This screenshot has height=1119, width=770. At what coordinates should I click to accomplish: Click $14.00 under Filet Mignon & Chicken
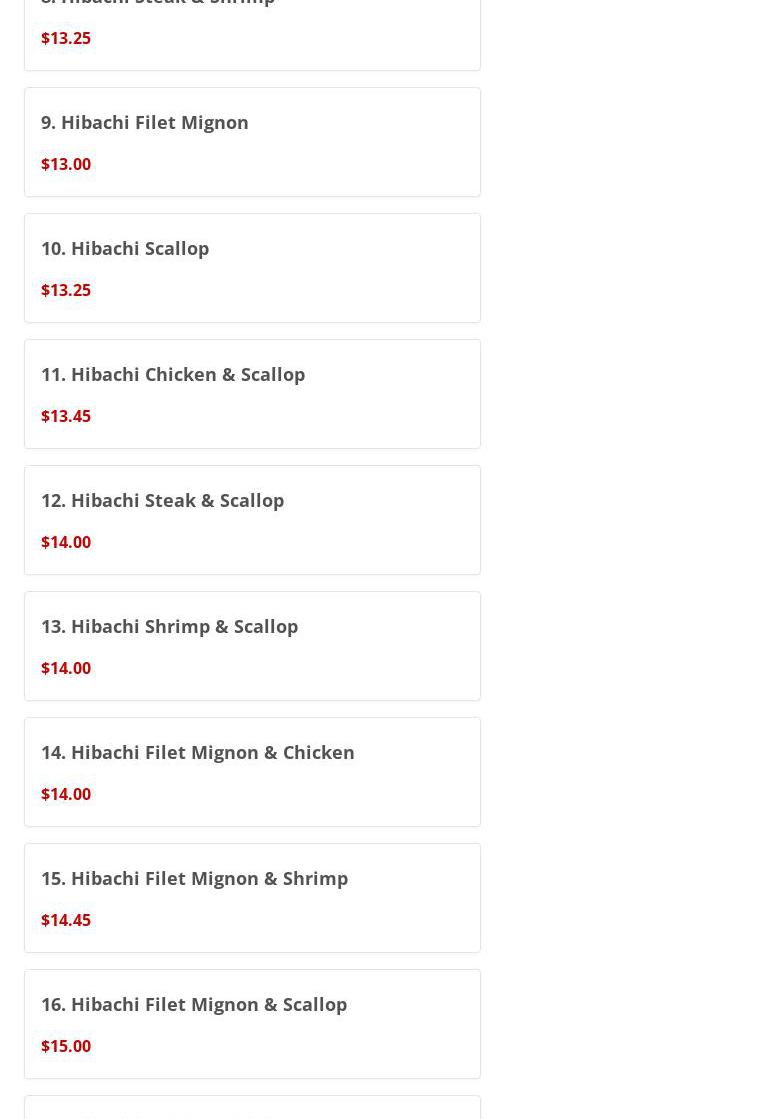(66, 794)
